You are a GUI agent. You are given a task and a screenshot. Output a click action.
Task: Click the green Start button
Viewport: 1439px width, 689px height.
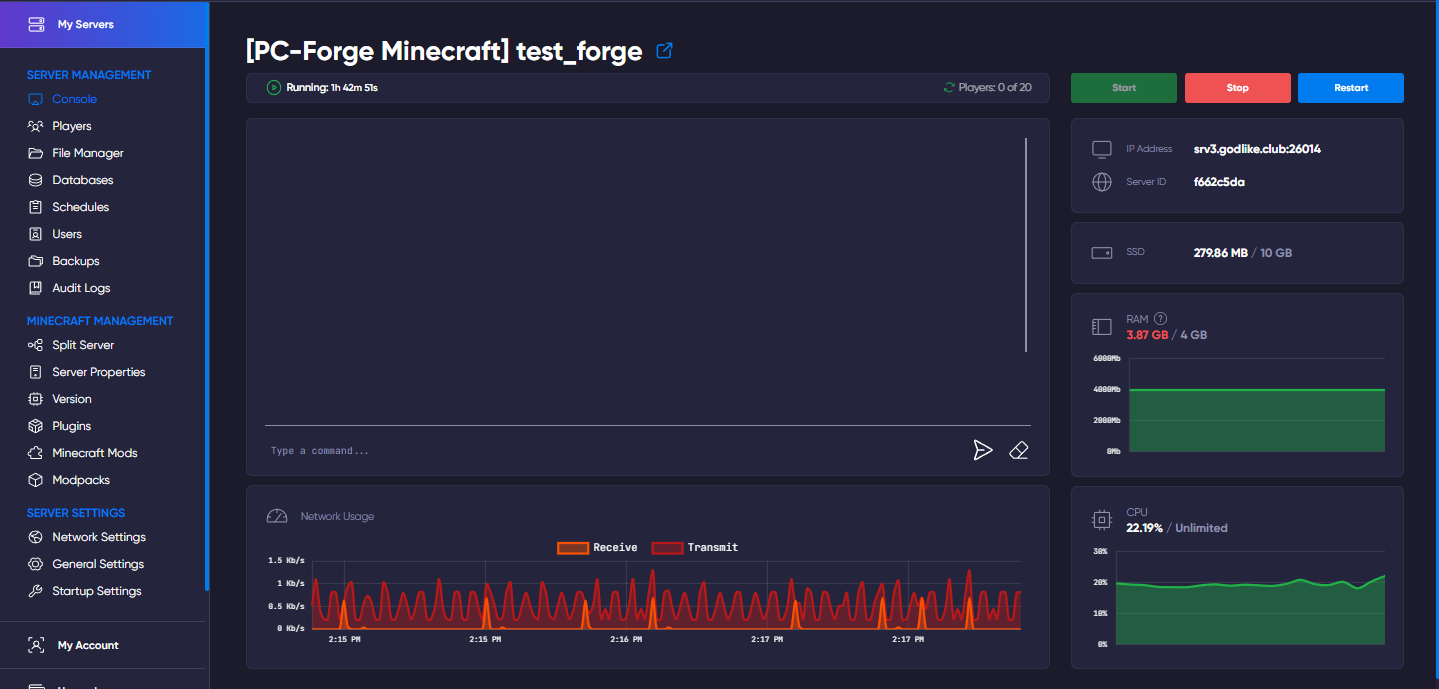click(1123, 88)
